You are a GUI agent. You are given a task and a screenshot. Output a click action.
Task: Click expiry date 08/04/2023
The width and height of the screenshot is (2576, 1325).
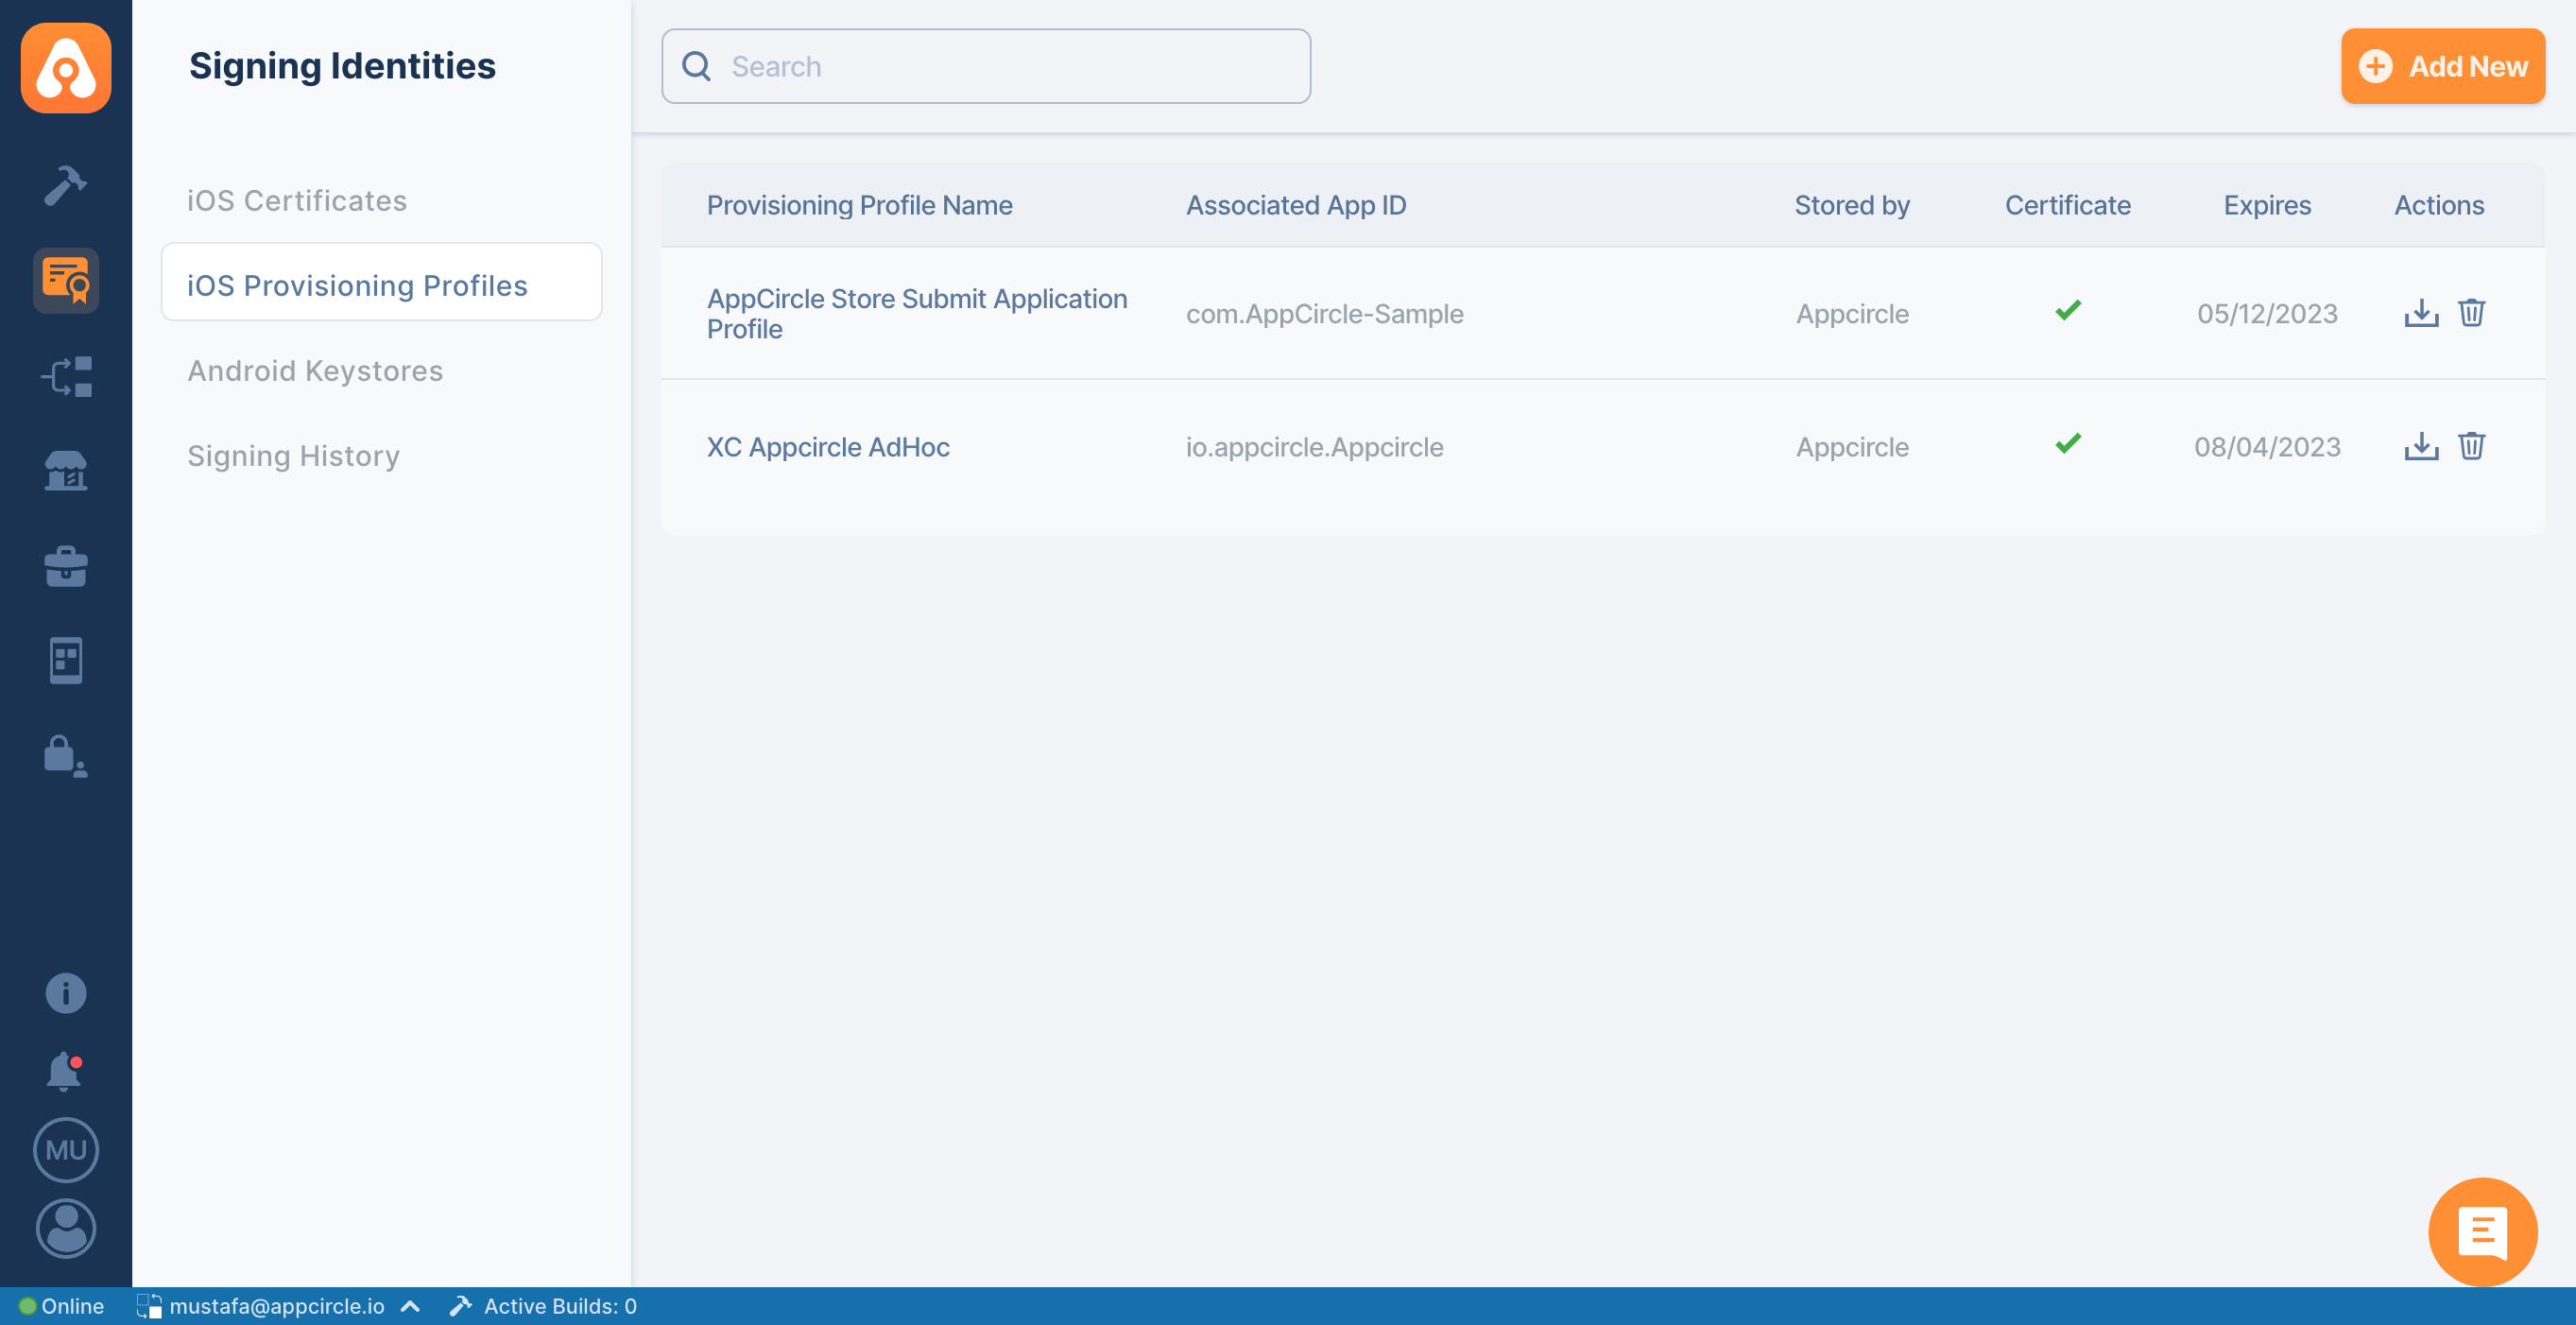pos(2267,446)
